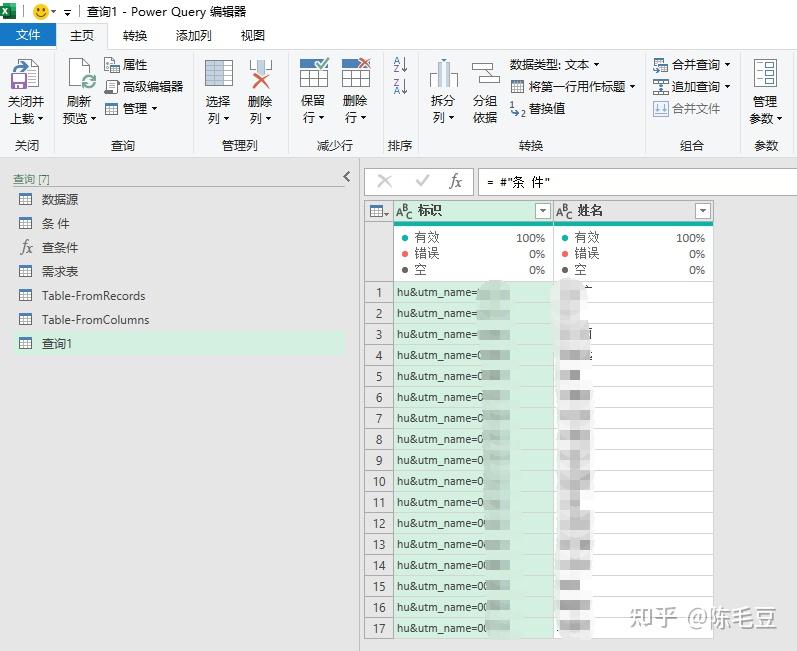This screenshot has width=797, height=651.
Task: Collapse the Queries pane with the chevron
Action: [347, 176]
